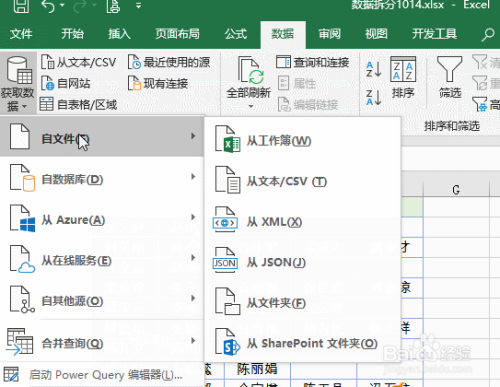
Task: Launch 启动 Power Query 编辑器(L)
Action: pyautogui.click(x=102, y=375)
